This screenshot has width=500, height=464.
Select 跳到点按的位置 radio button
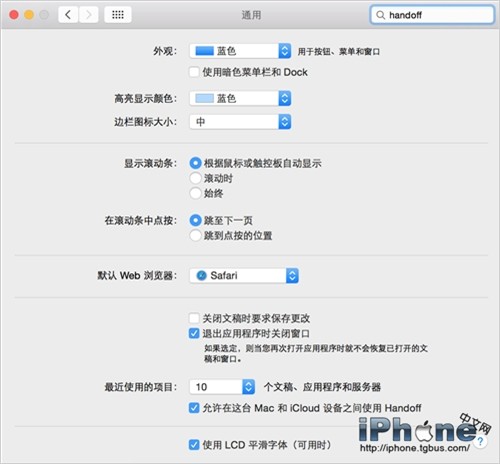pos(195,236)
